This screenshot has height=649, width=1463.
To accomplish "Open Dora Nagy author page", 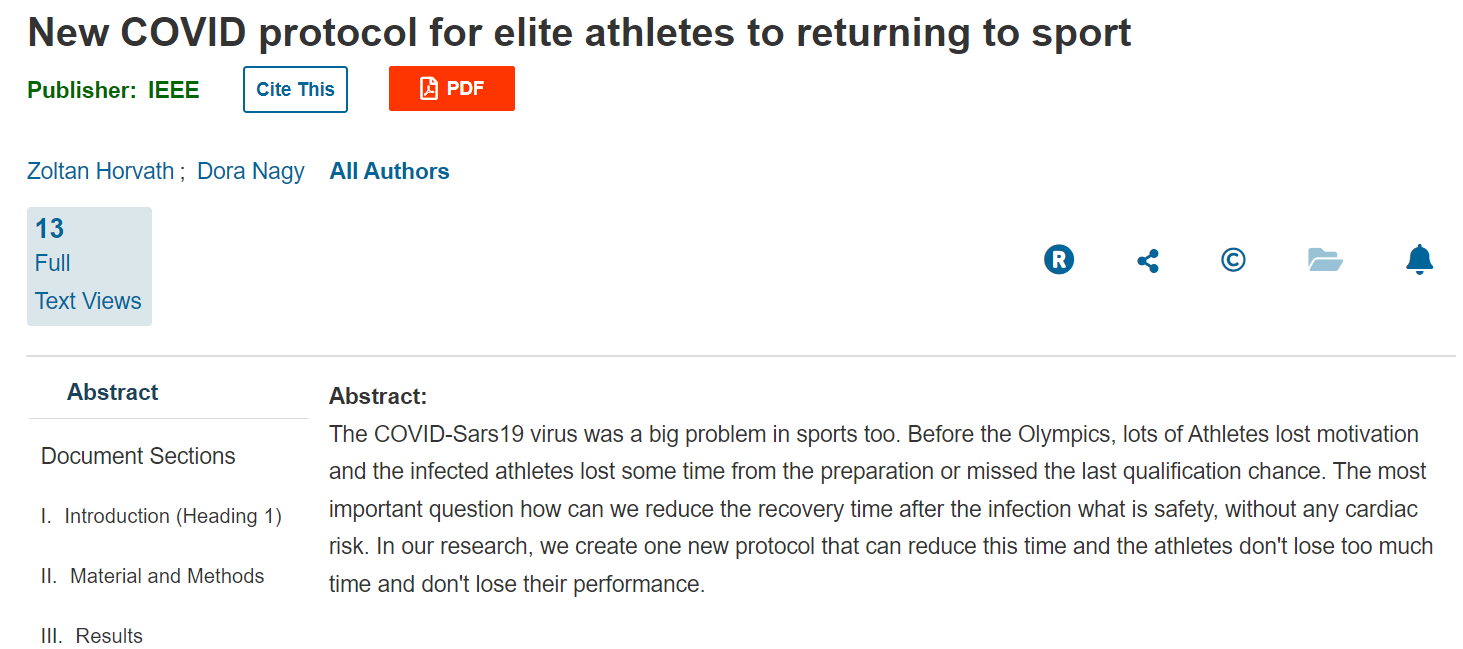I will 251,171.
